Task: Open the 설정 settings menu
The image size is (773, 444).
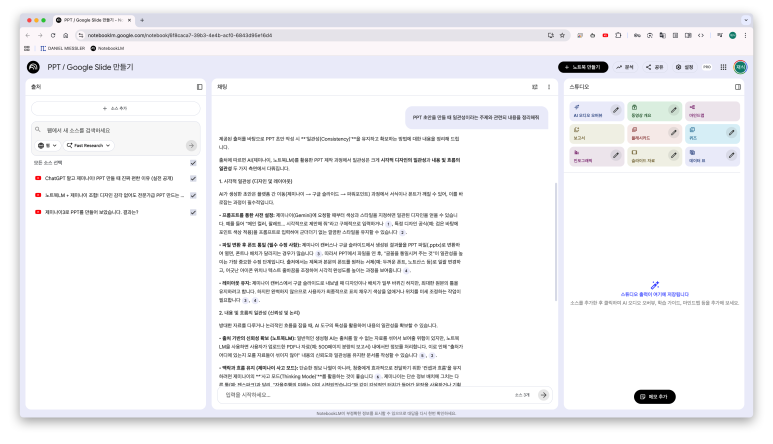Action: coord(685,67)
